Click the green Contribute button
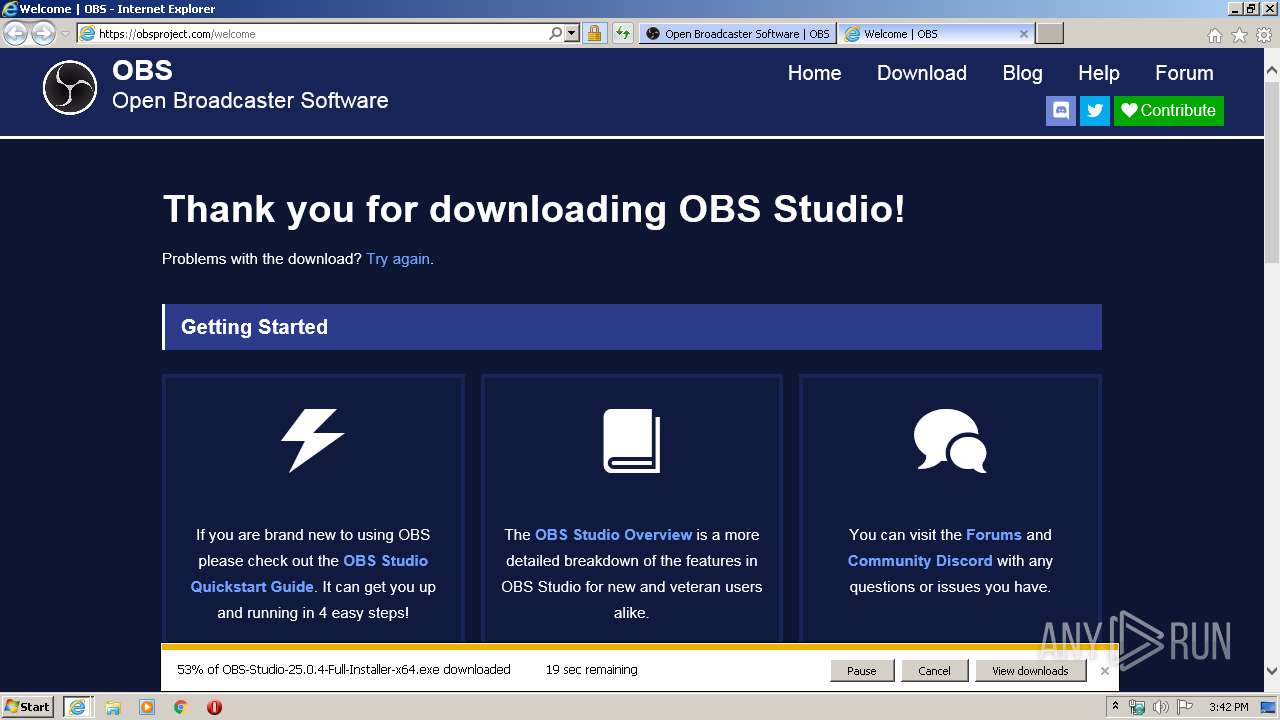 point(1169,110)
